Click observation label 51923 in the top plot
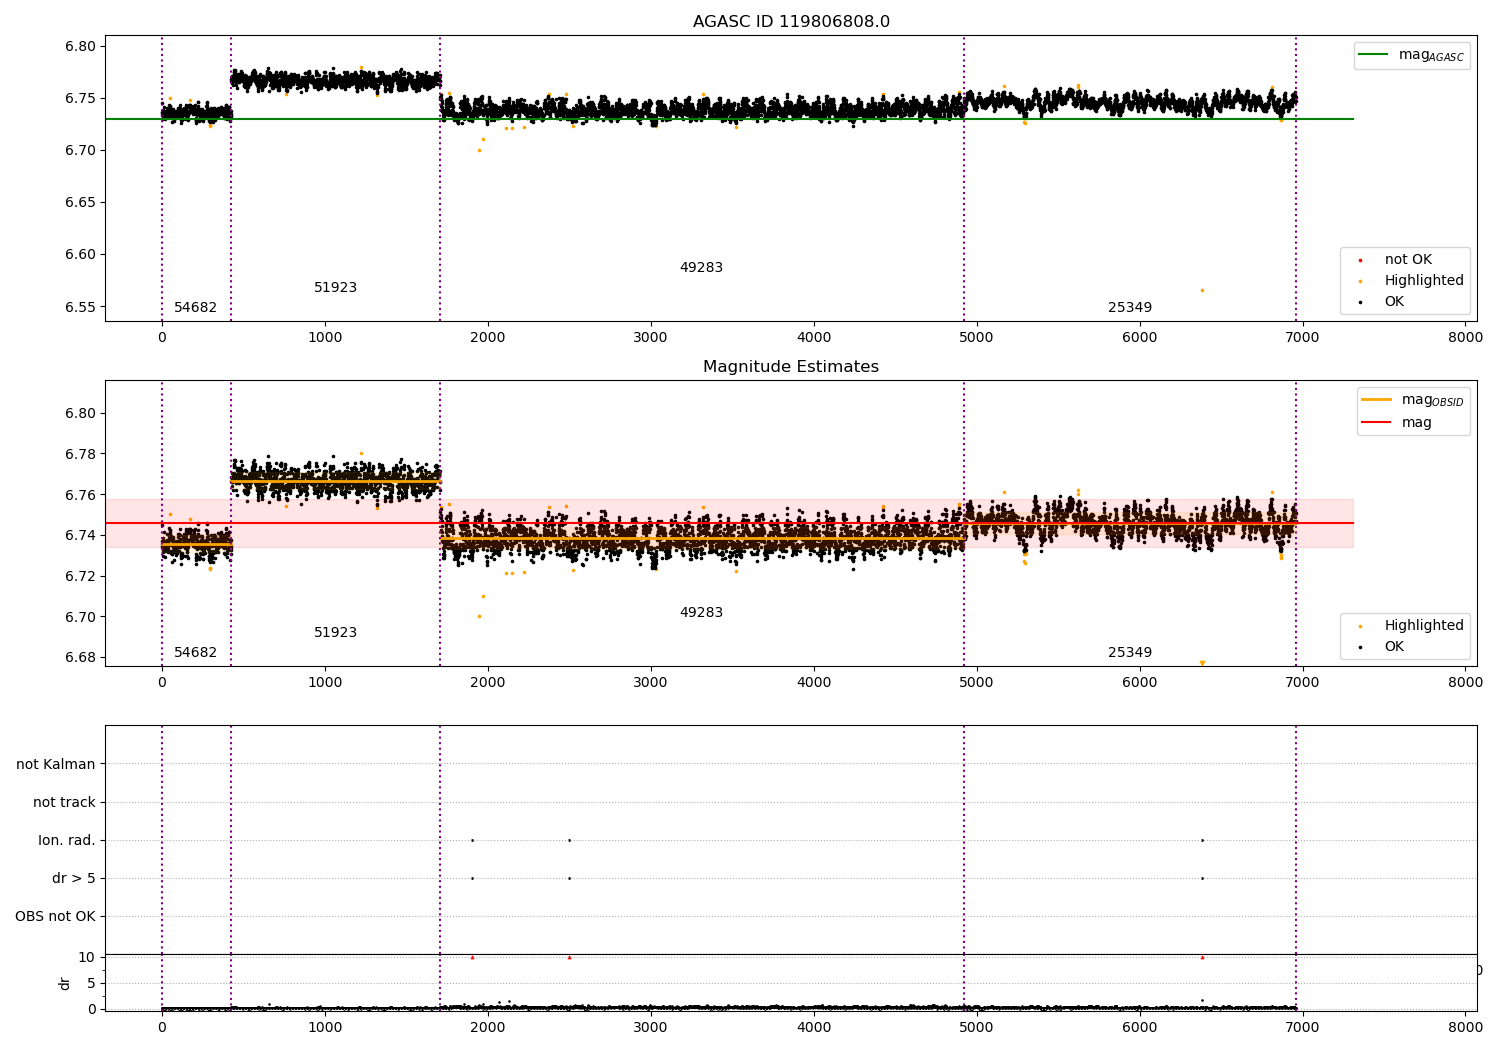Screen dimensions: 1500x1050 (x=335, y=288)
